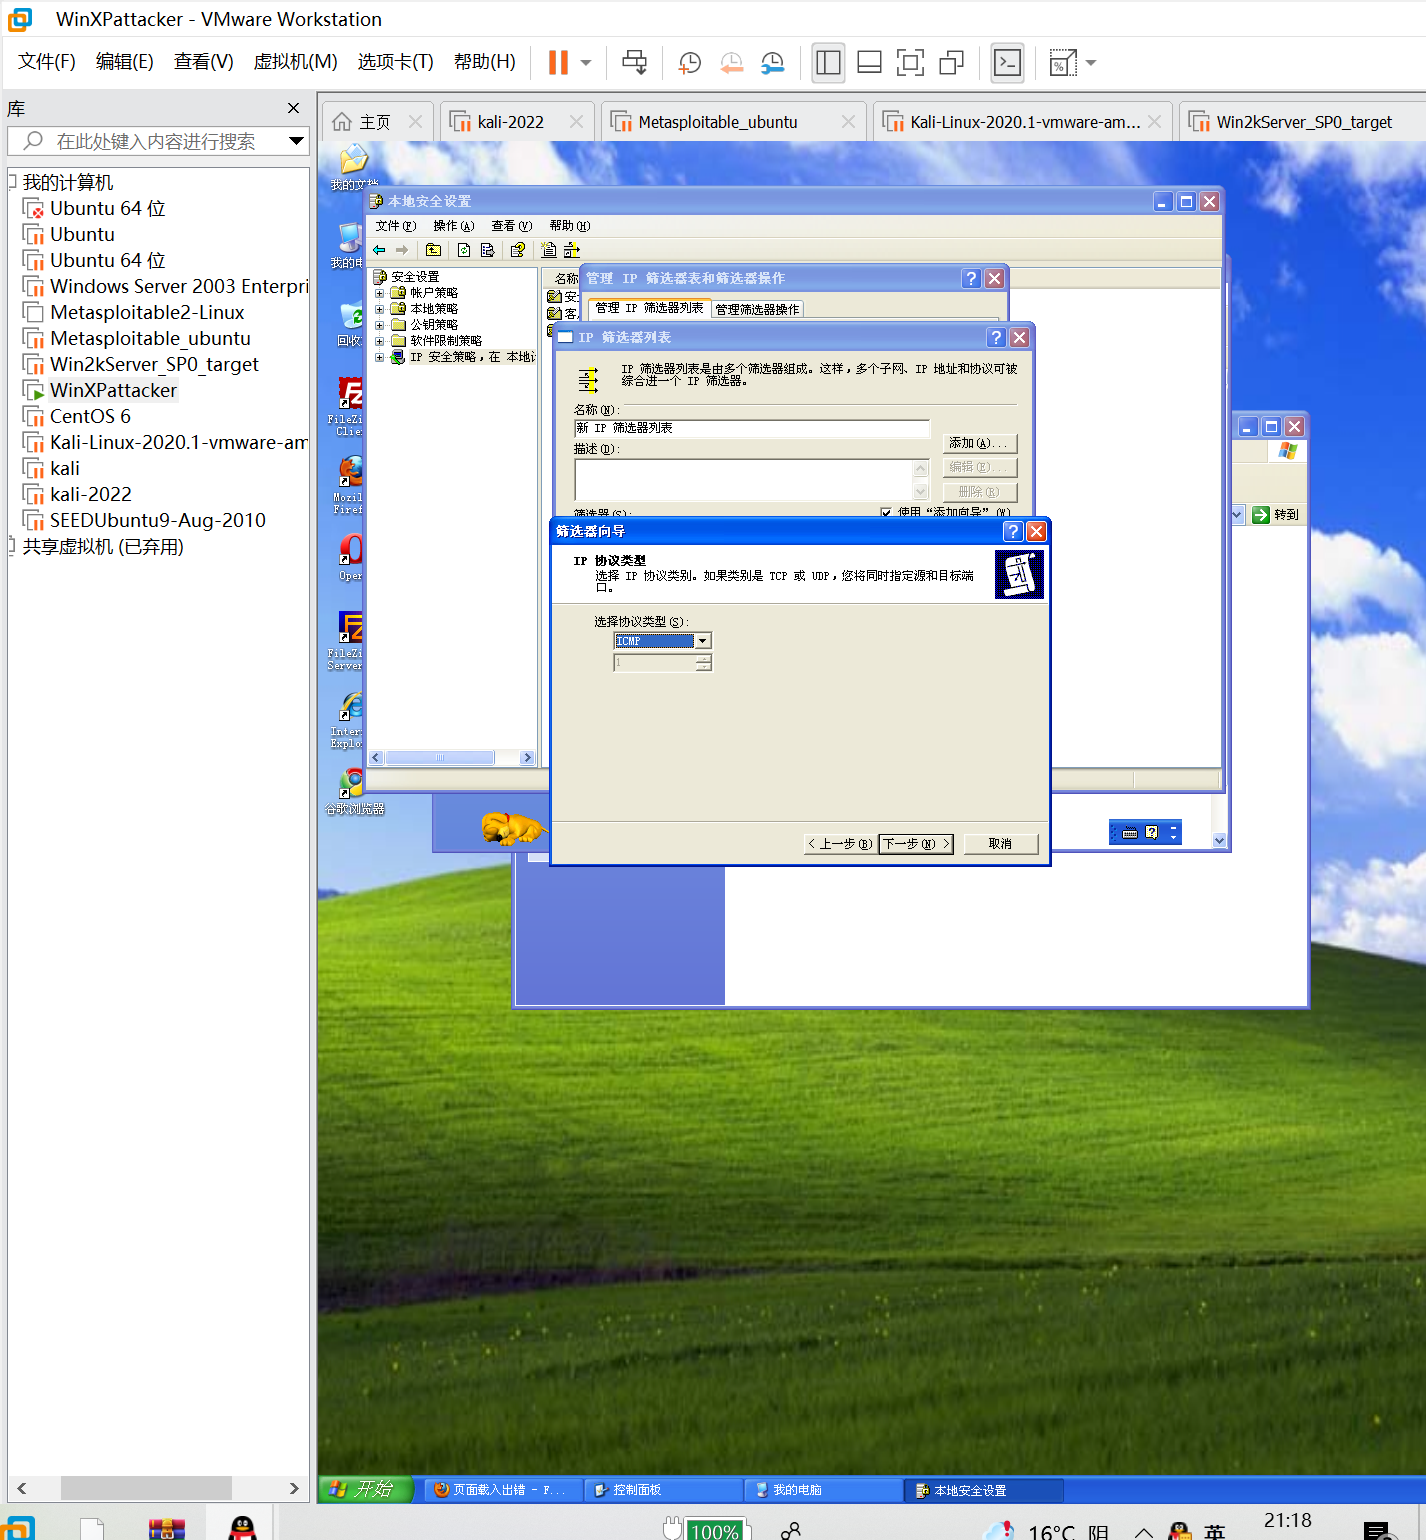Open the stretch display dropdown arrow
The height and width of the screenshot is (1540, 1426).
click(1091, 62)
